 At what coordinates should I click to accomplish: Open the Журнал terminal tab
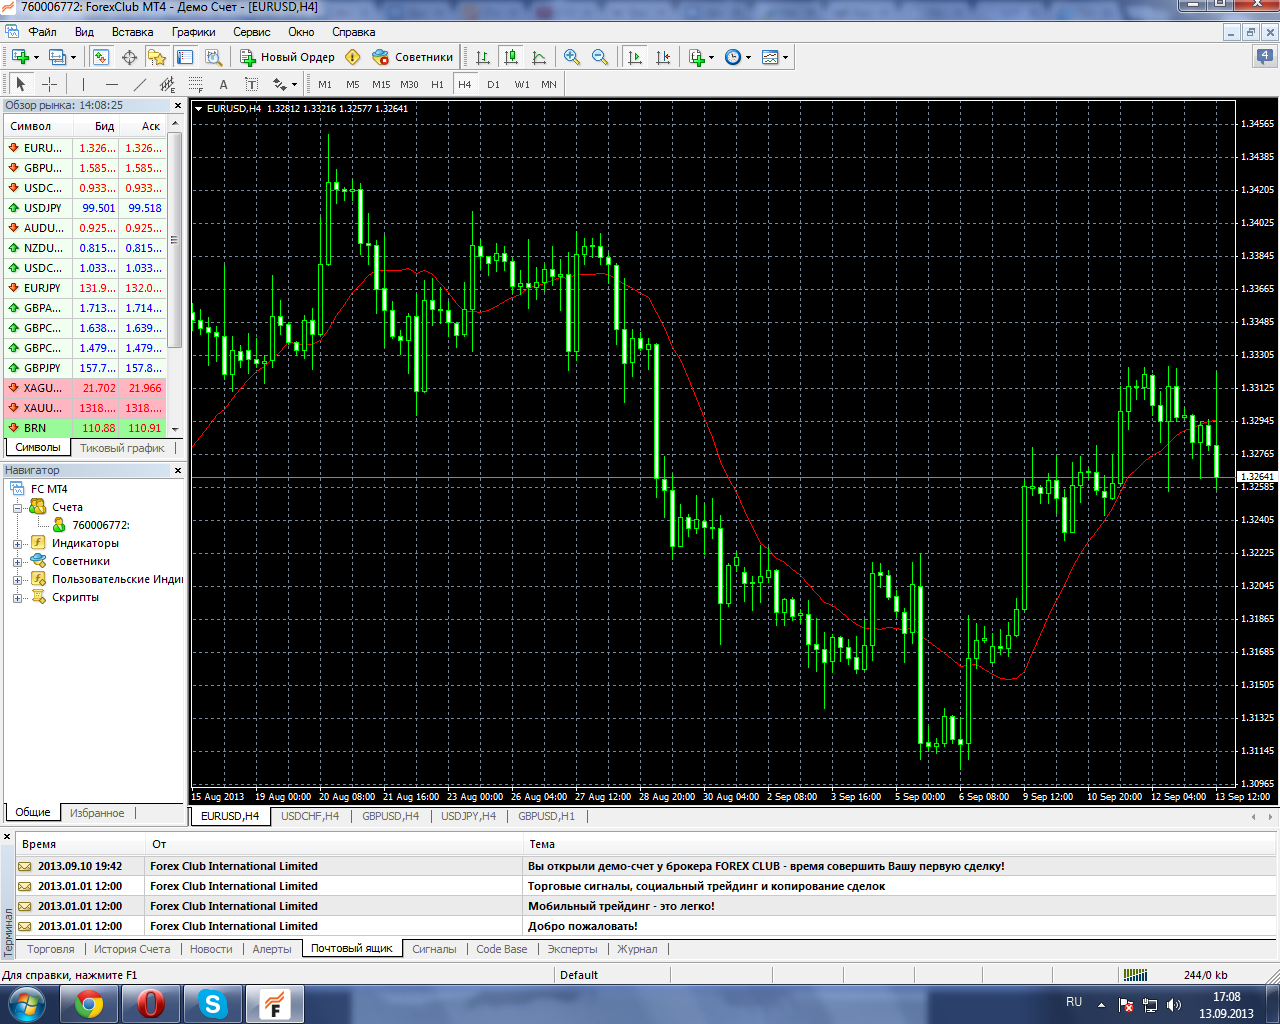pos(637,949)
